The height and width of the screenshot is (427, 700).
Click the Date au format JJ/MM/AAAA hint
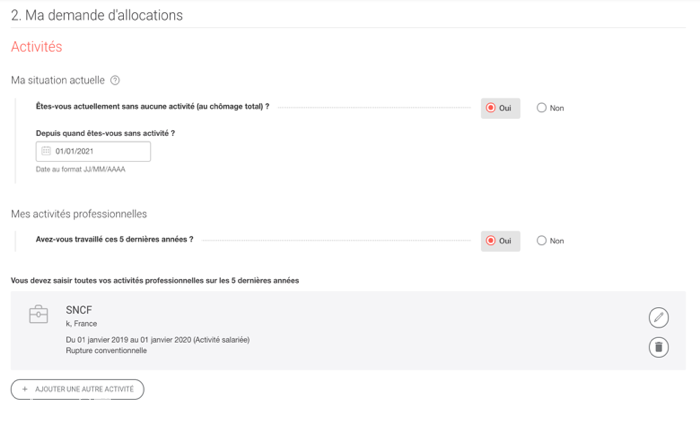80,169
